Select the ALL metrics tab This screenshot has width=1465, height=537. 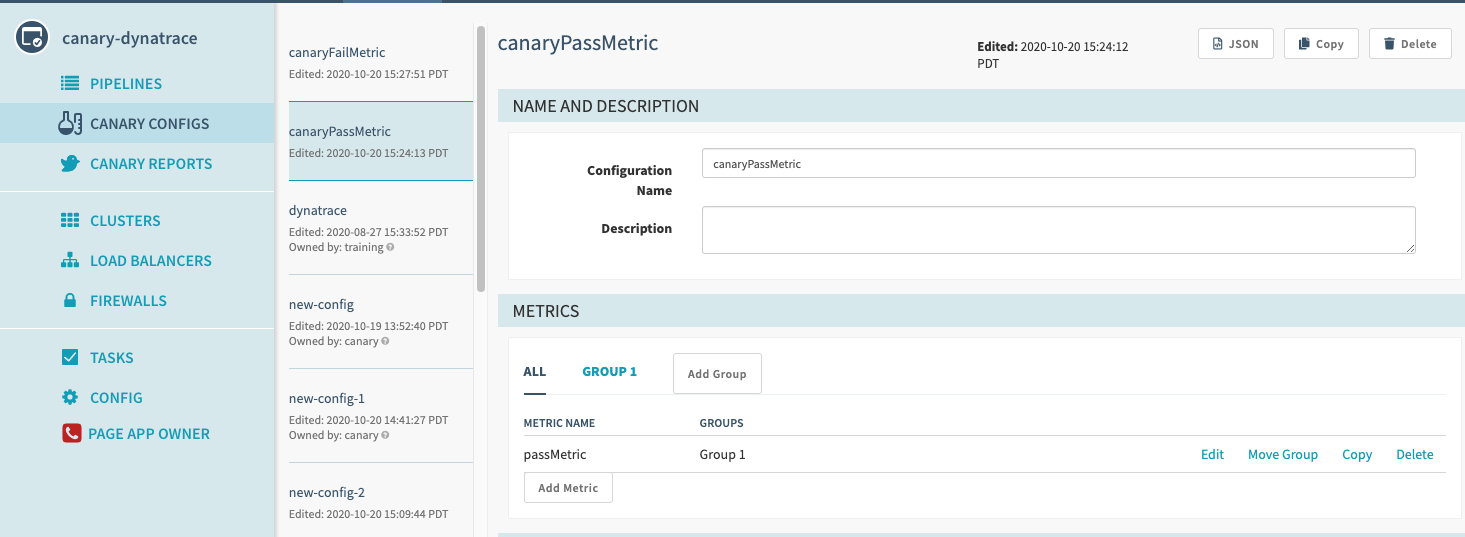(535, 372)
